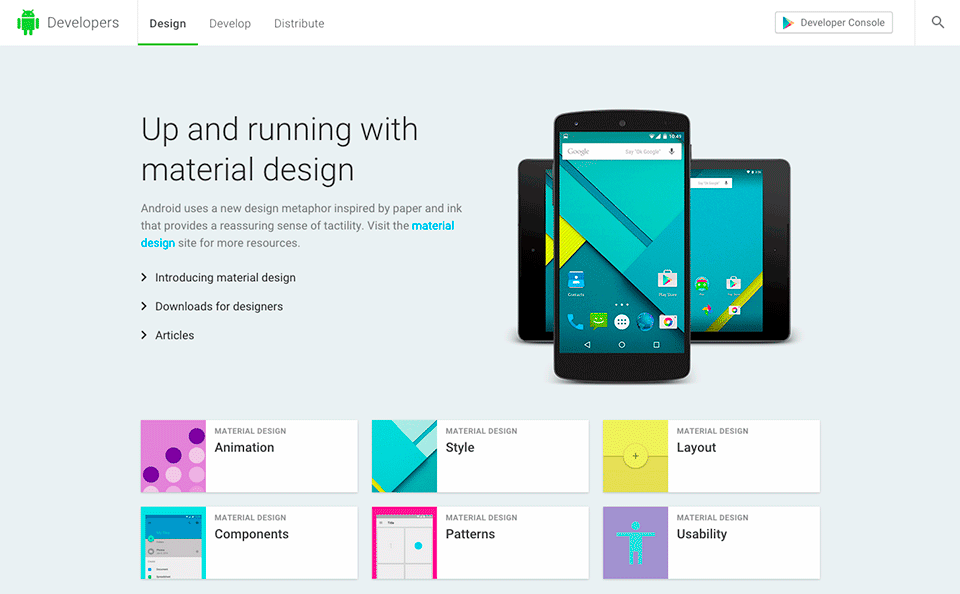Switch to the Develop tab

[229, 23]
